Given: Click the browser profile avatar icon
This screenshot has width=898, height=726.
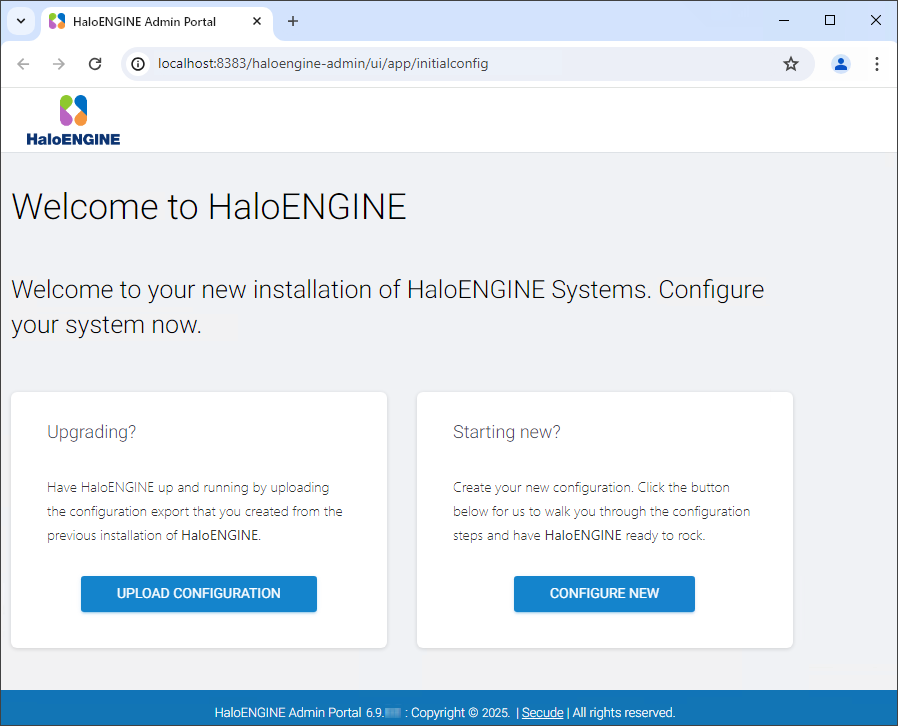Looking at the screenshot, I should tap(841, 63).
